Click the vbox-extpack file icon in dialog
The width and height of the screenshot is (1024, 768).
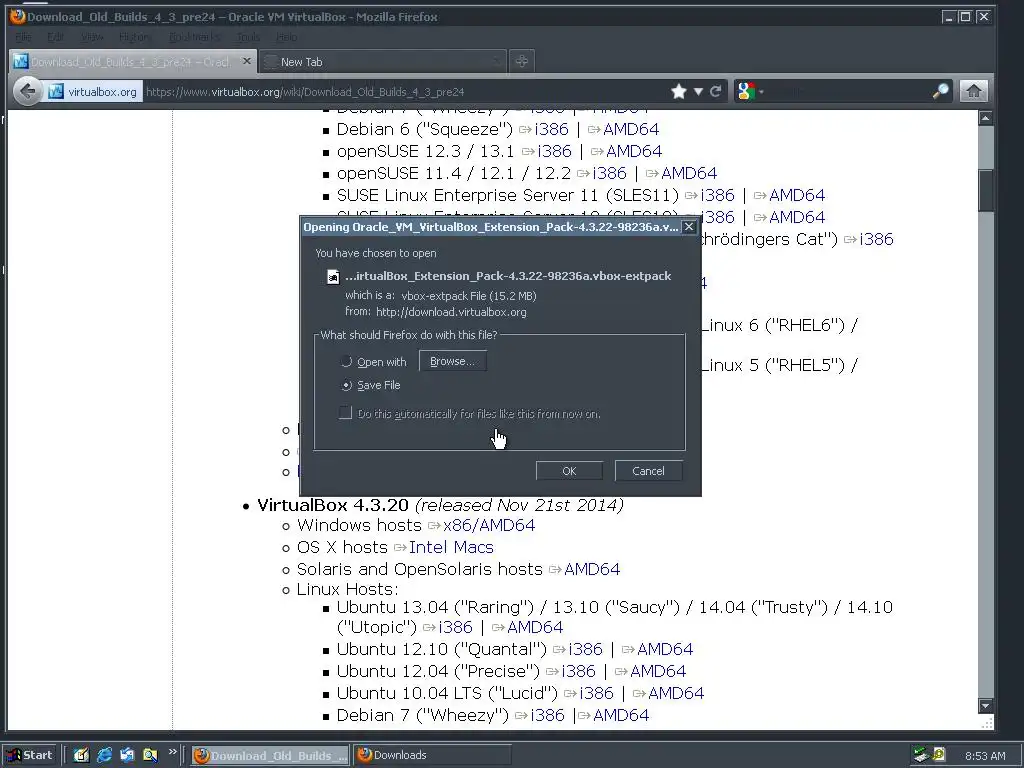[x=333, y=276]
